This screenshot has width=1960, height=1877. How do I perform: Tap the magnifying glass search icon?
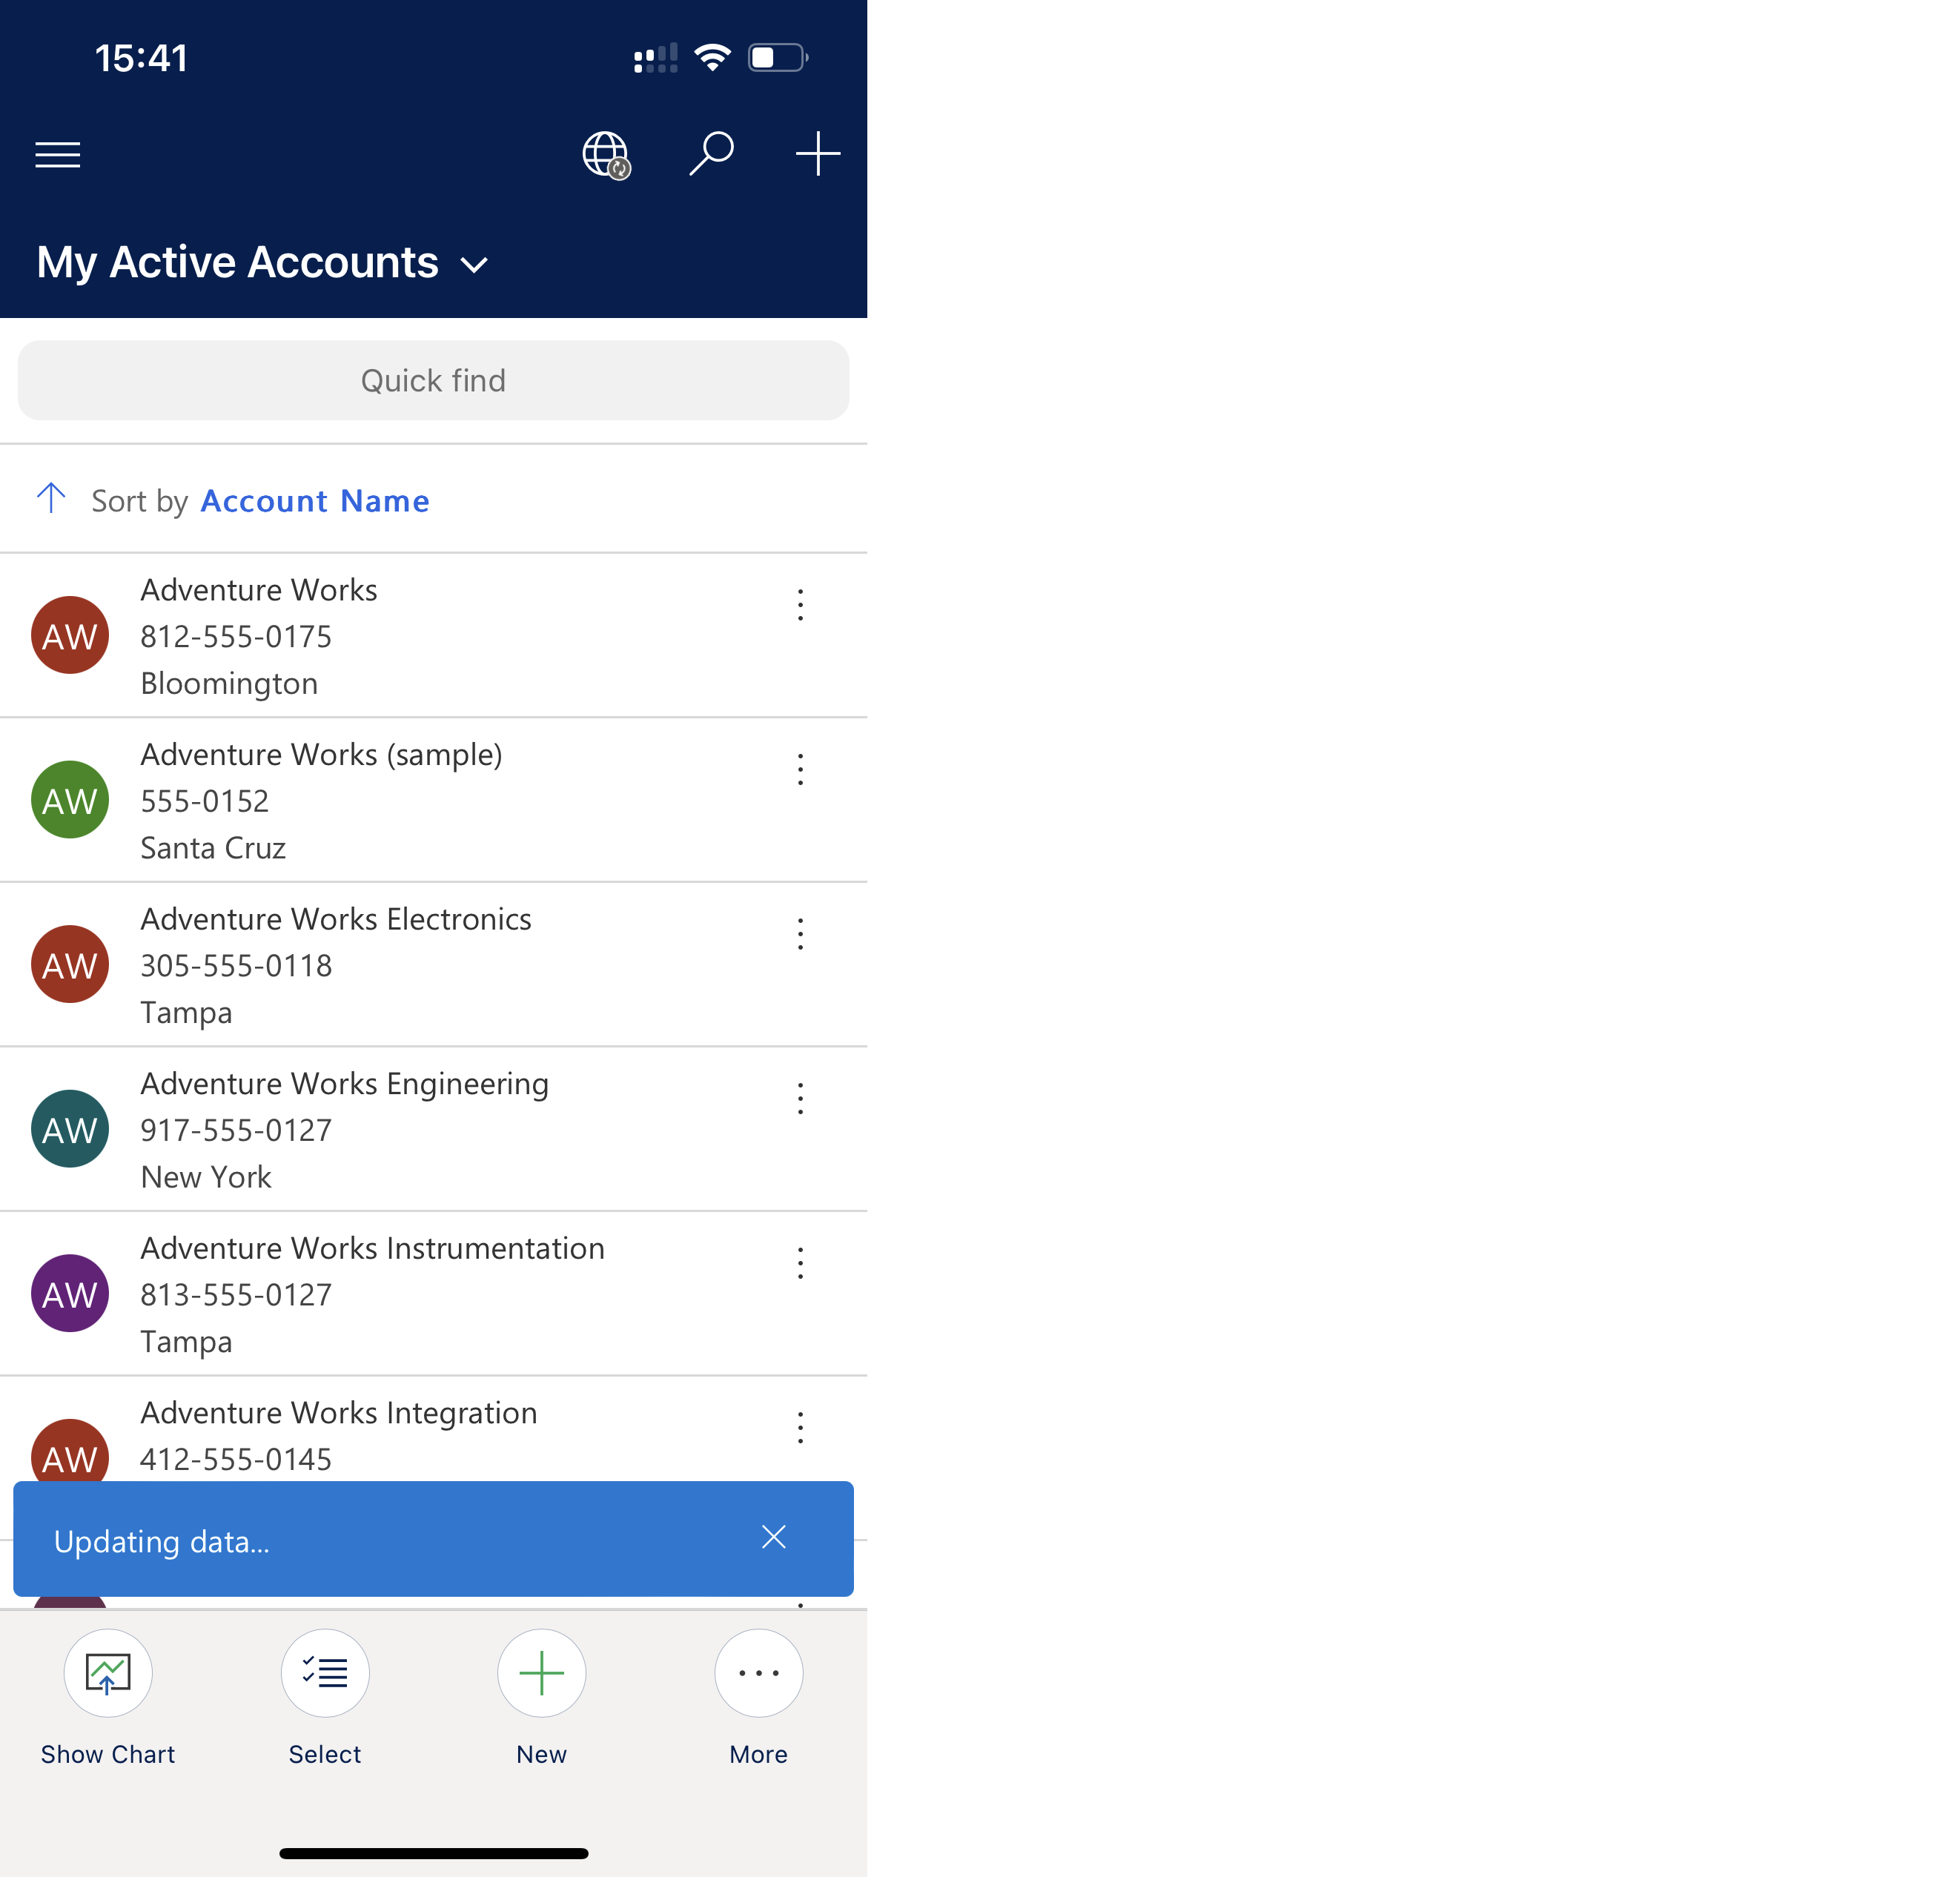[714, 154]
